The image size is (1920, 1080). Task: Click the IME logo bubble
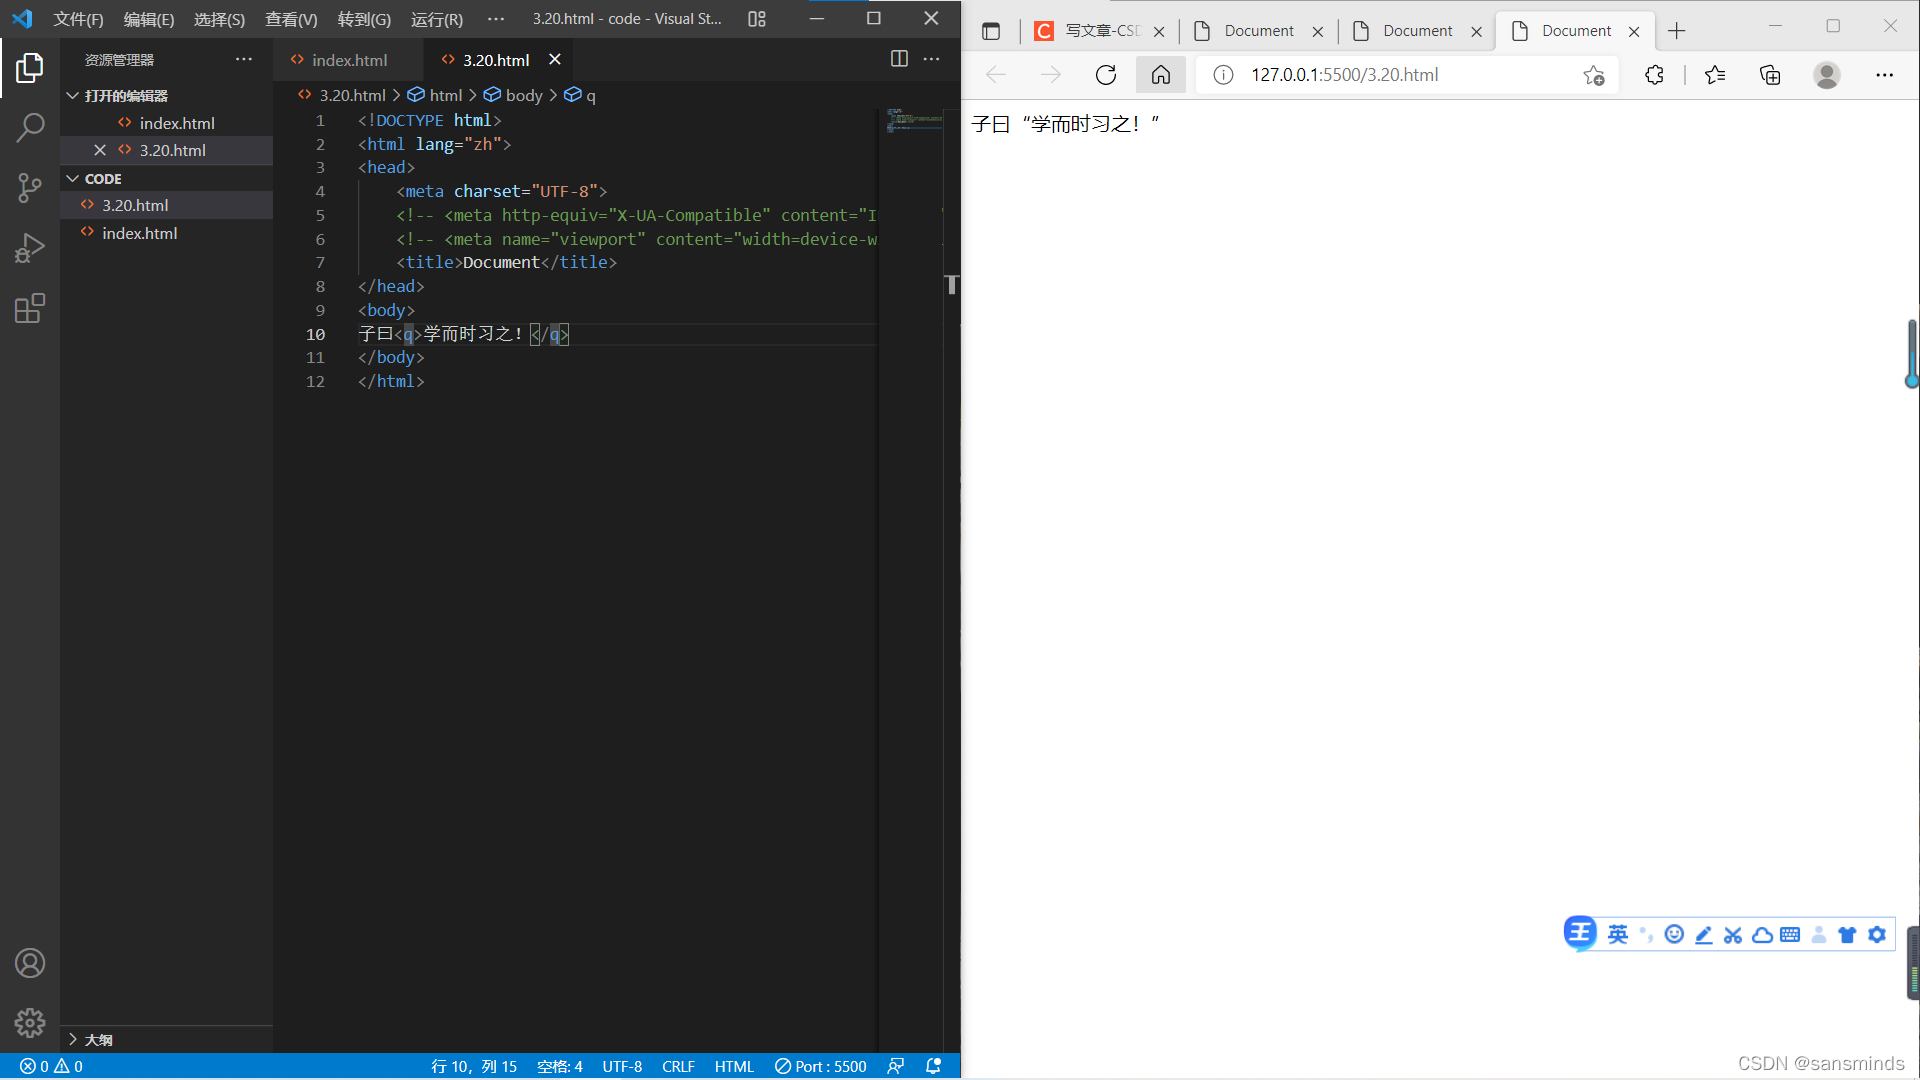click(1580, 933)
